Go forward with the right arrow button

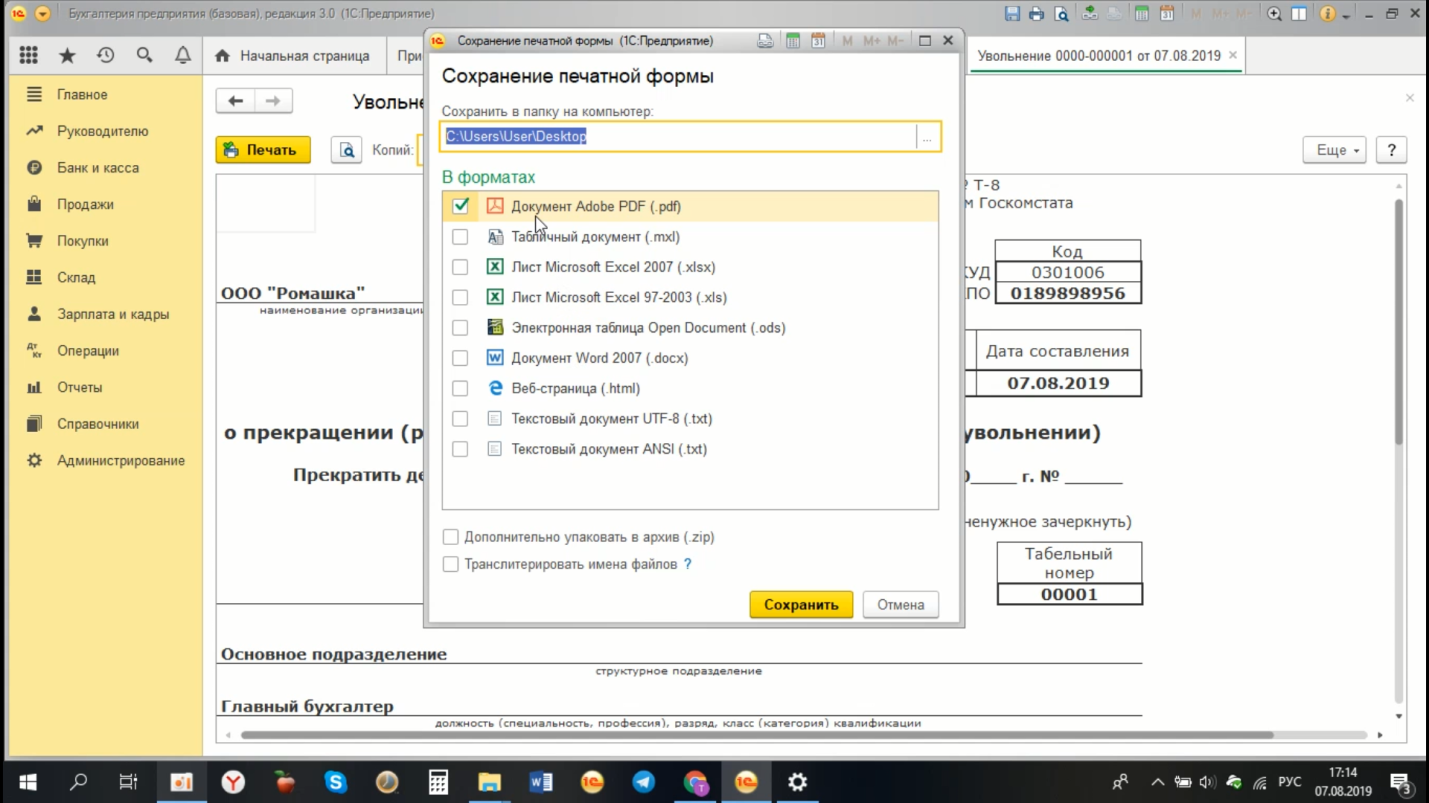[x=273, y=100]
